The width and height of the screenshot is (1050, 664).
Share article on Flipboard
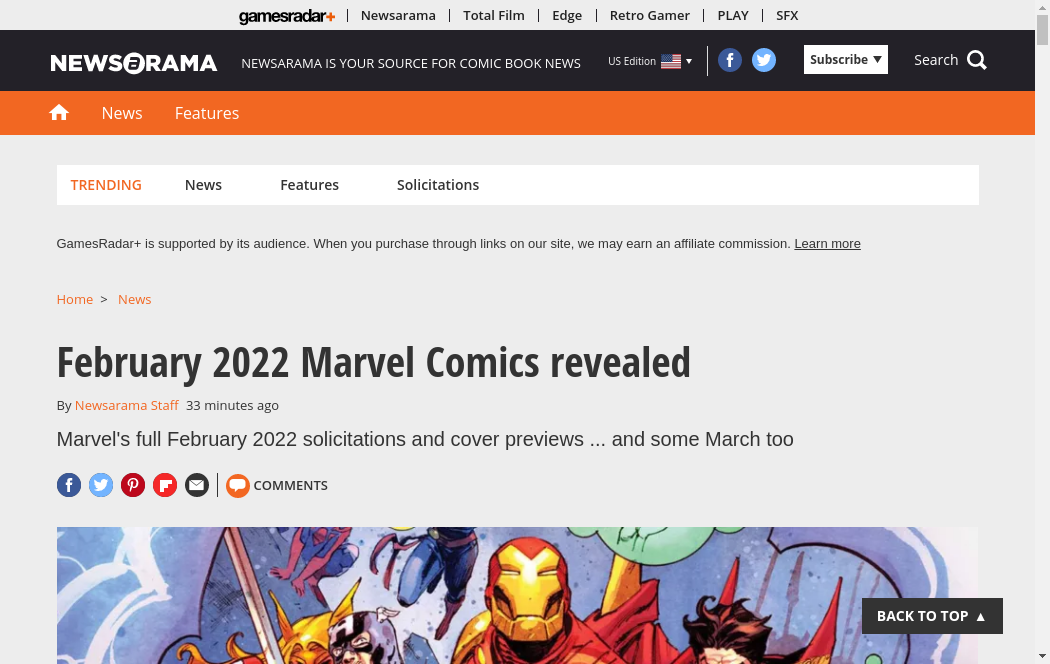165,485
